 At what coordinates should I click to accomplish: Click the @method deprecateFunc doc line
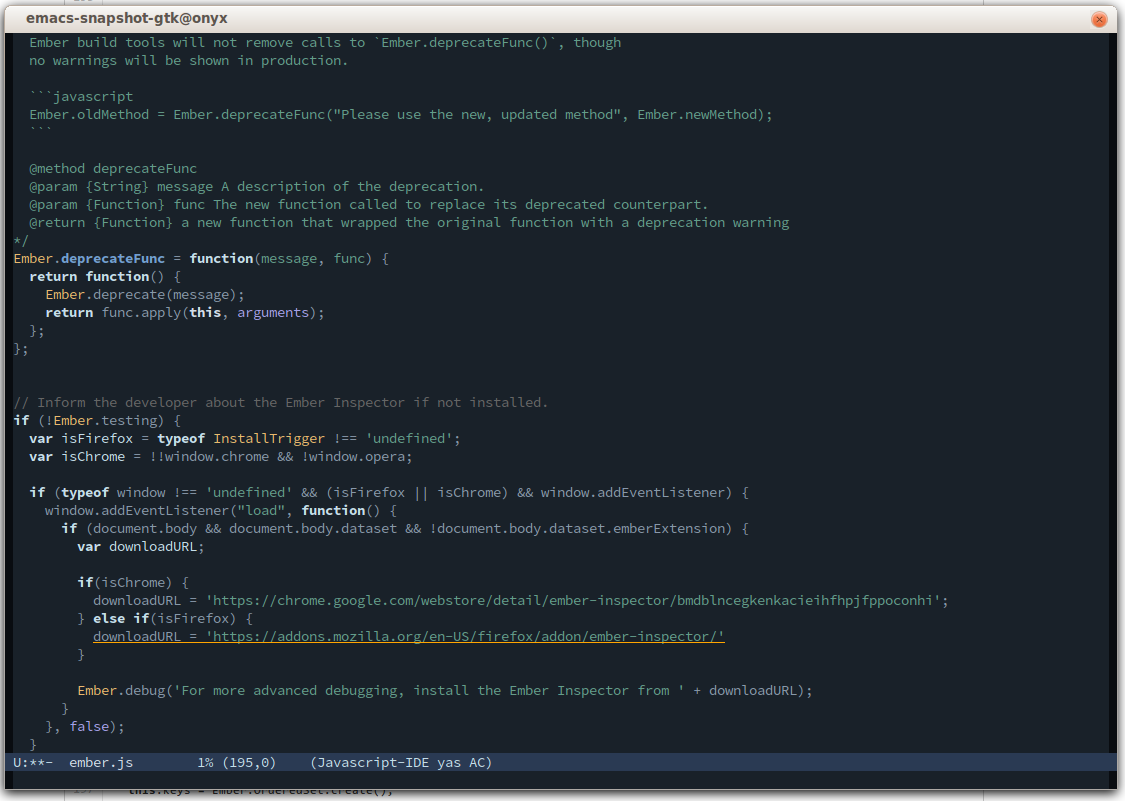[x=113, y=169]
